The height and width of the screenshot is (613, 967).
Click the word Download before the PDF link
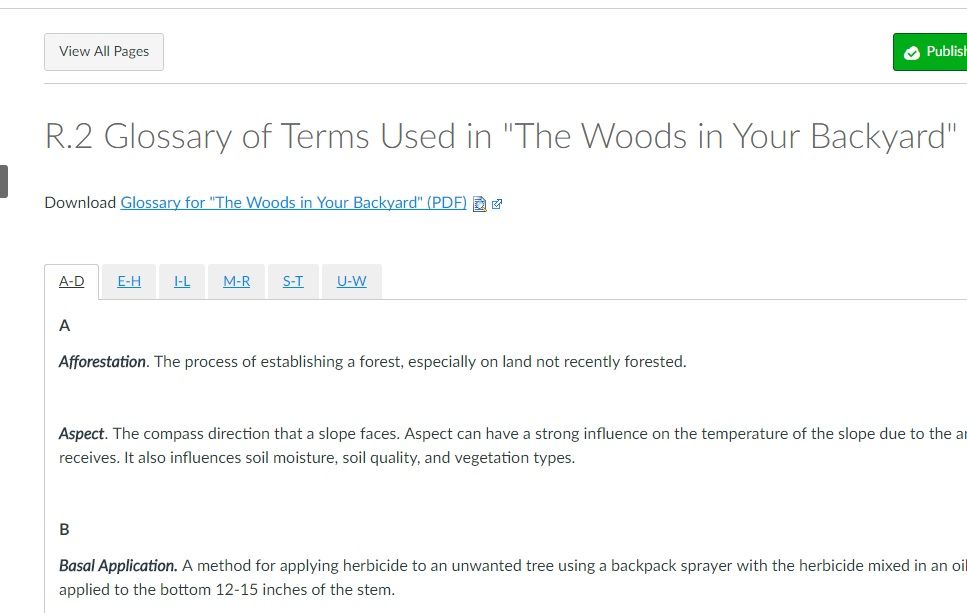(80, 202)
